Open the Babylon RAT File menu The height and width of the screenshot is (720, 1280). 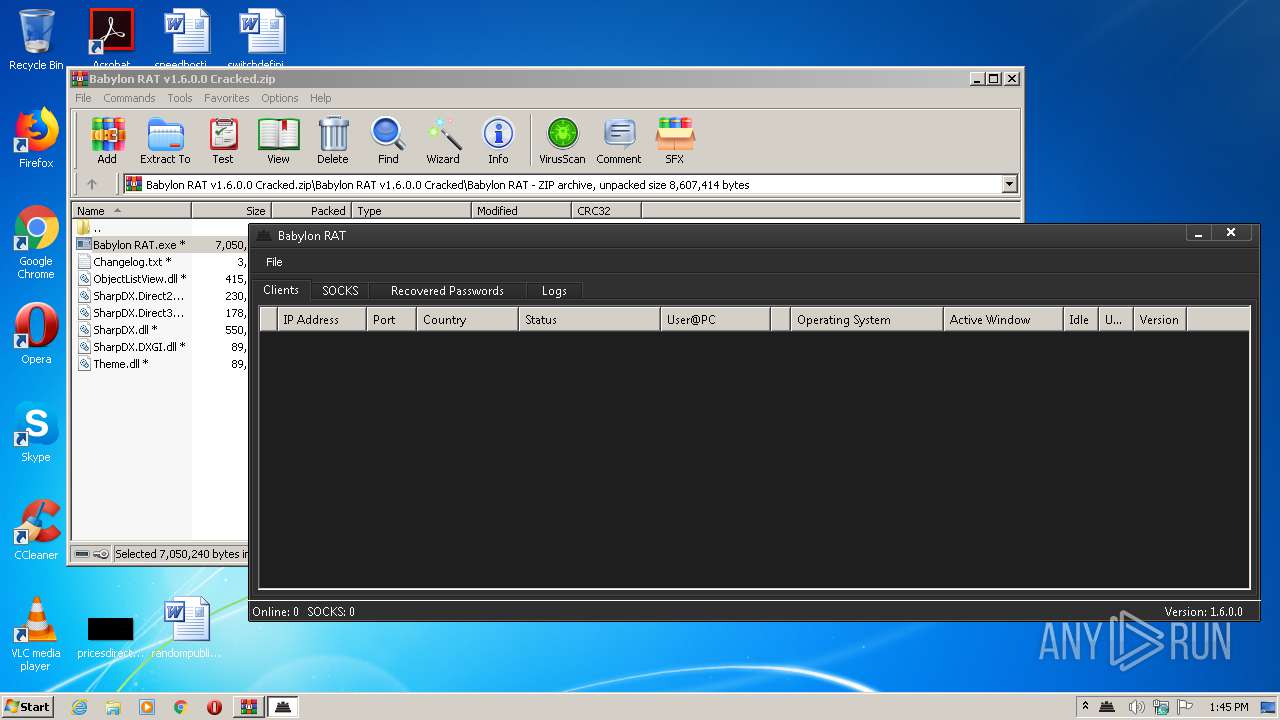point(274,262)
